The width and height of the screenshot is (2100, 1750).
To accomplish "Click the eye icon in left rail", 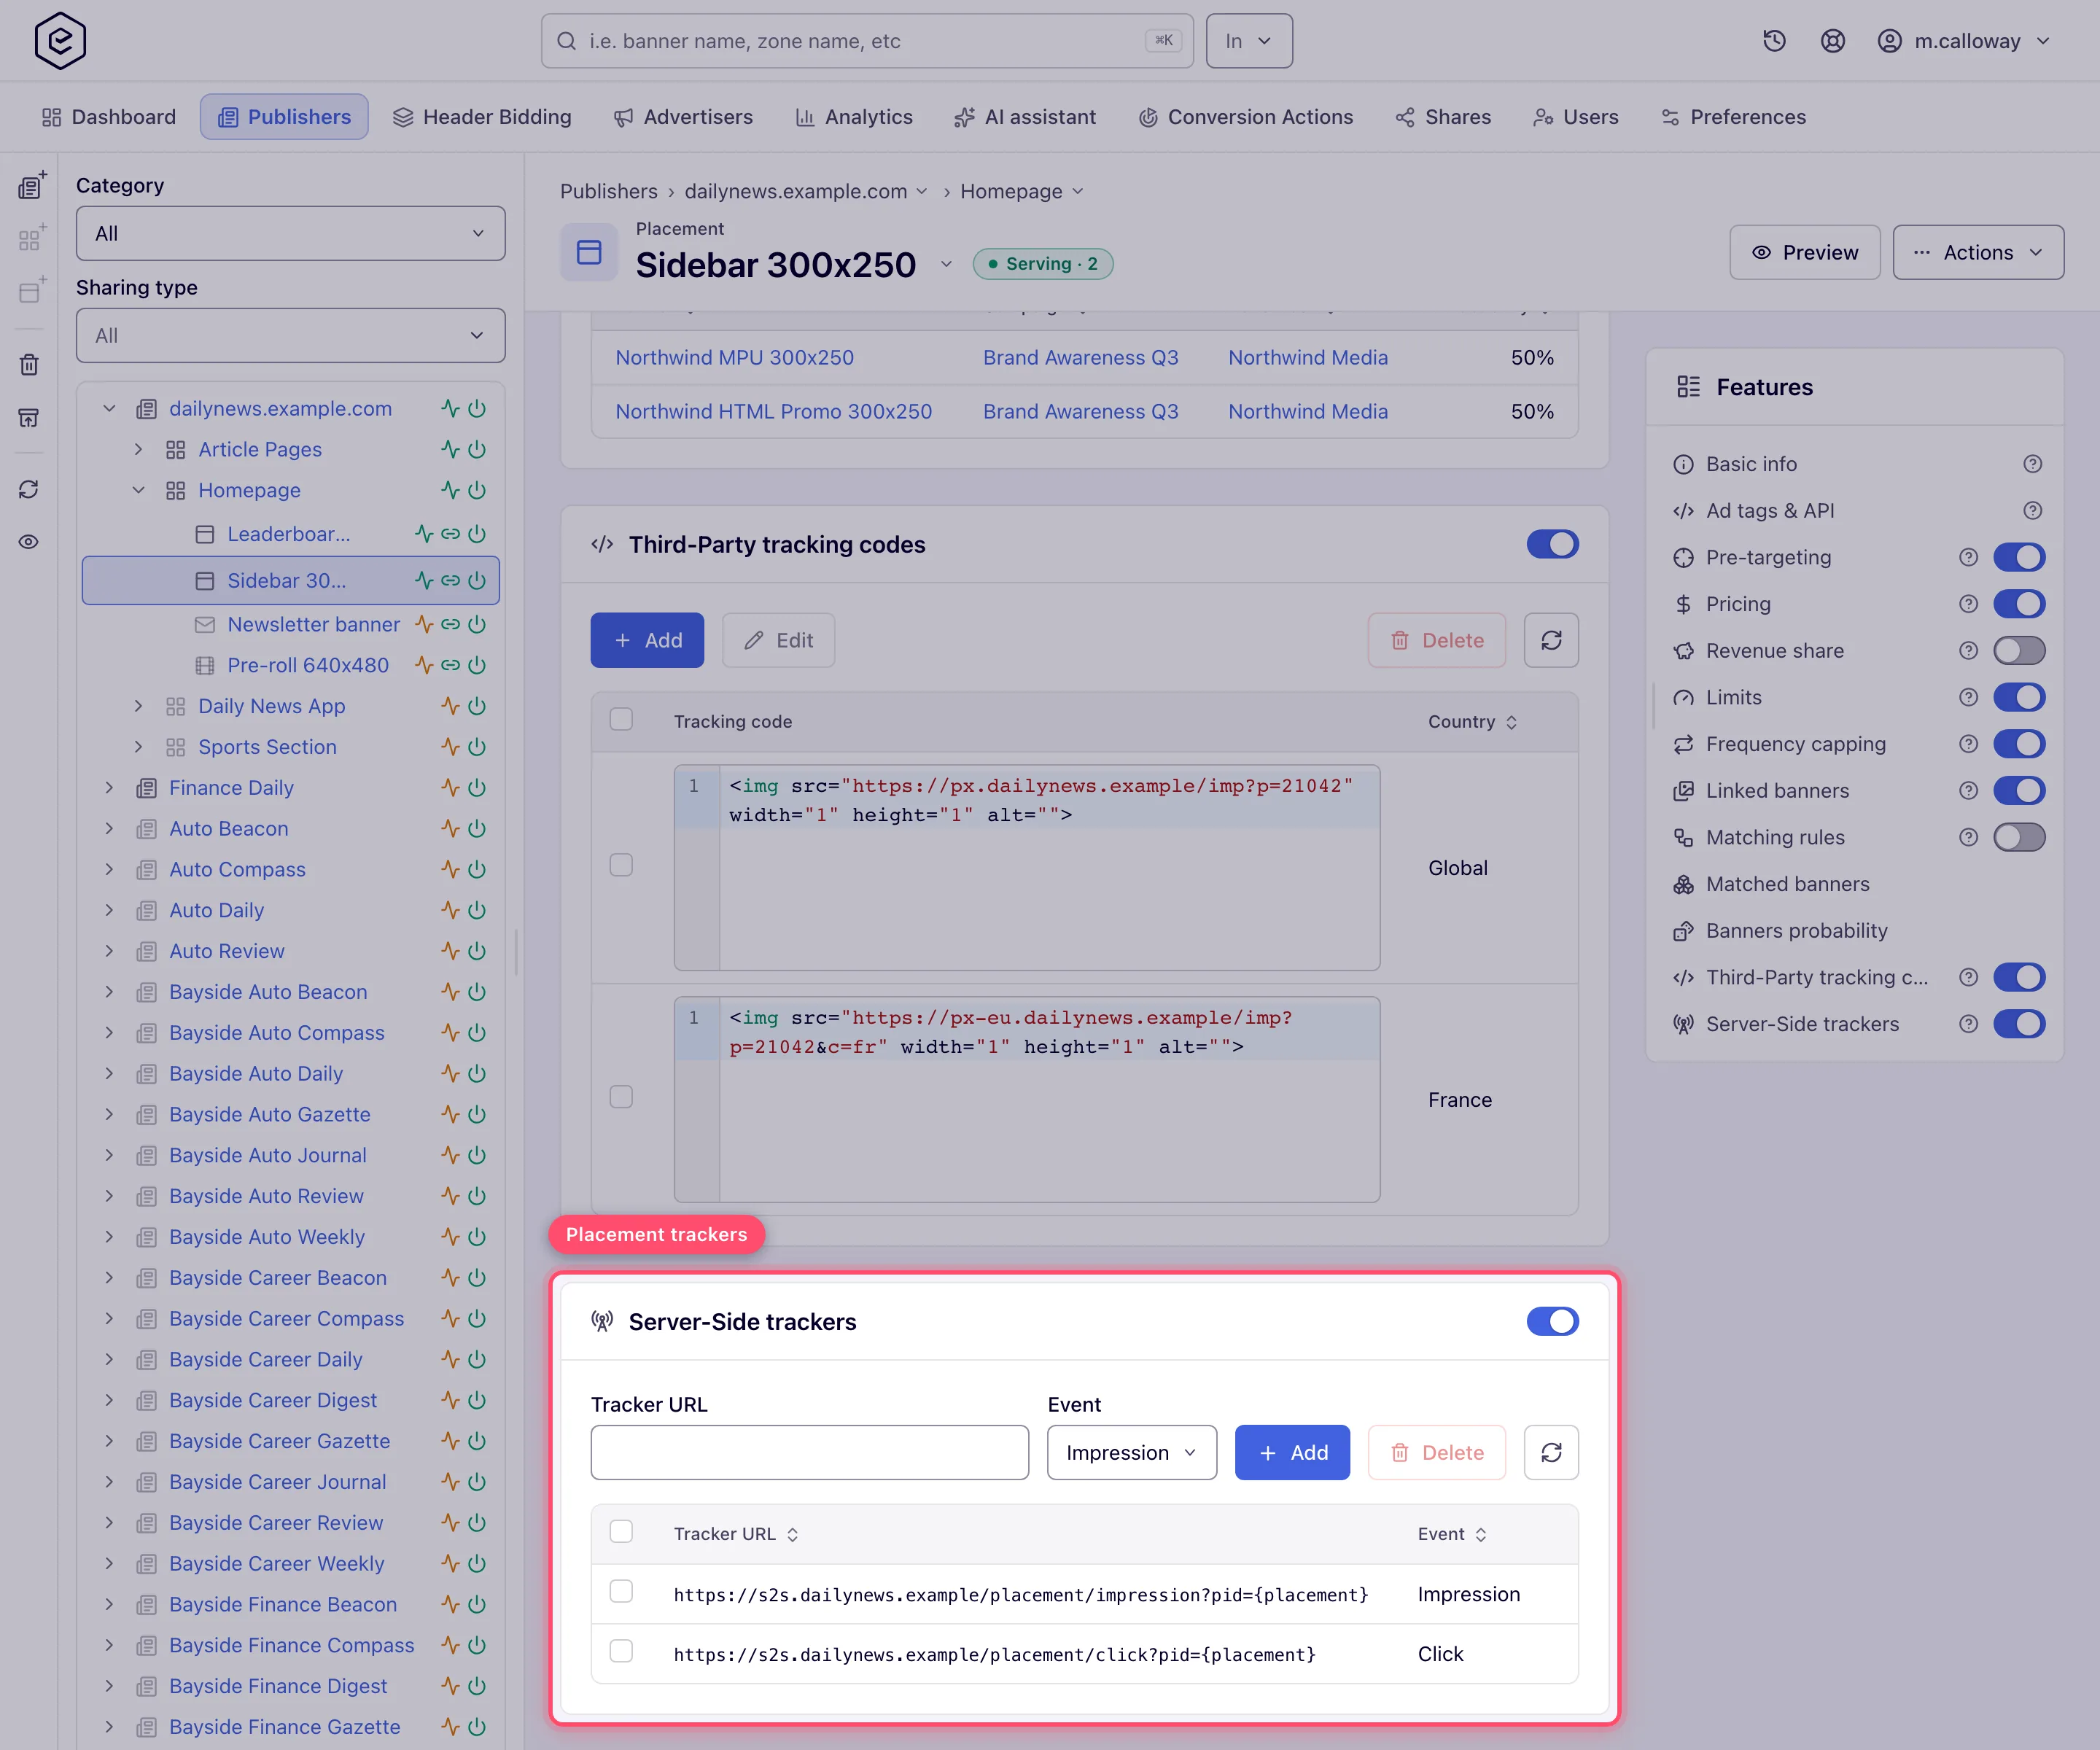I will tap(29, 542).
